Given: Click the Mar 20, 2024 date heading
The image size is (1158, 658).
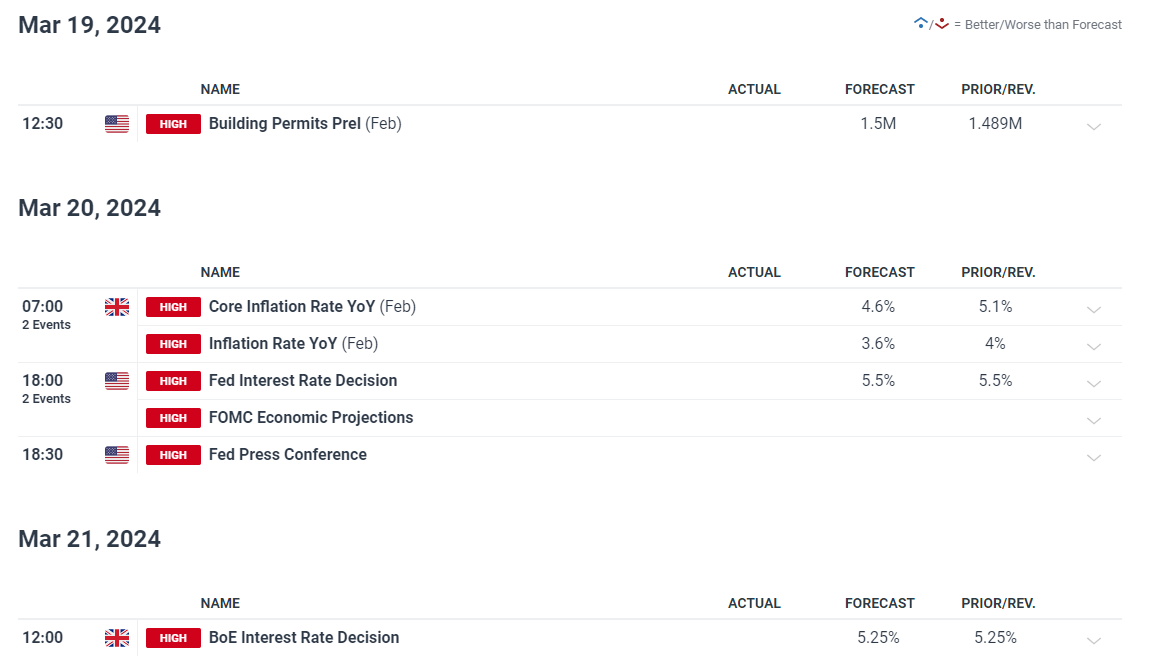Looking at the screenshot, I should [89, 208].
